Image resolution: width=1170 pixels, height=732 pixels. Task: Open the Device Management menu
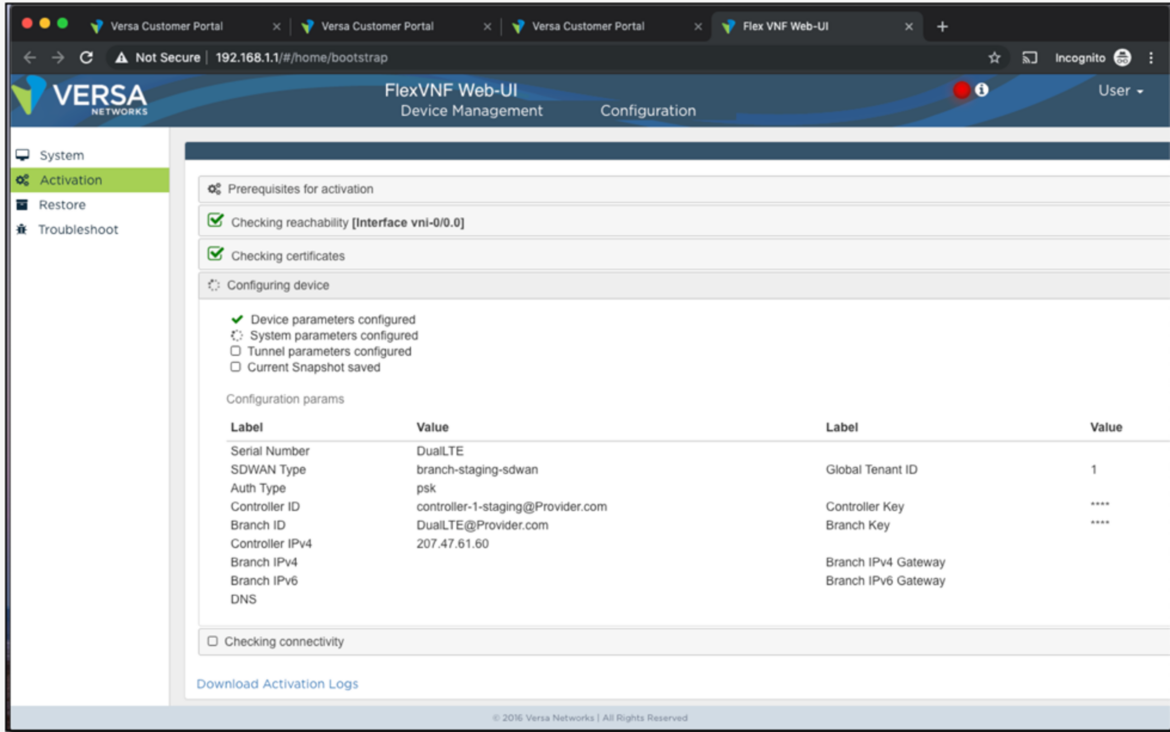click(x=471, y=111)
